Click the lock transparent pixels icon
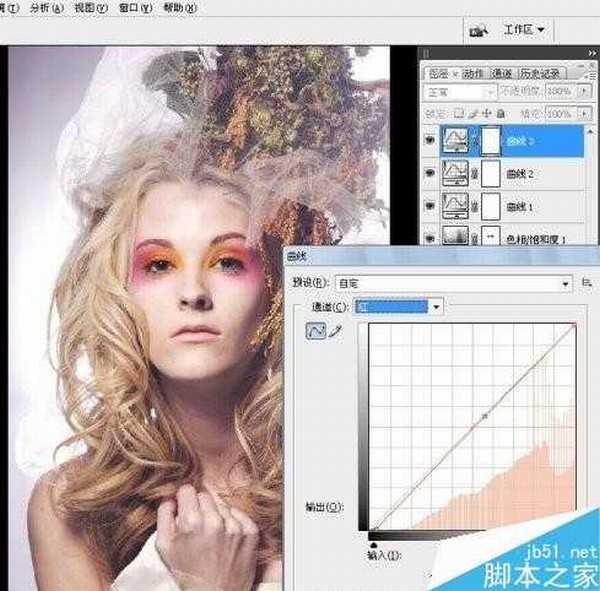Viewport: 600px width, 591px height. (458, 113)
